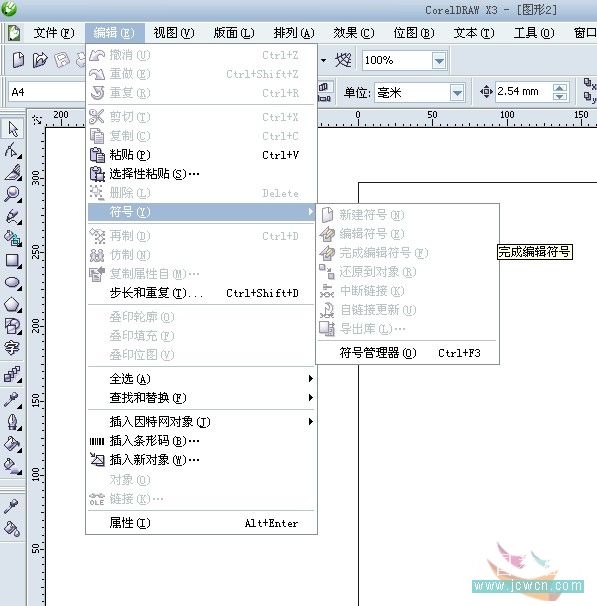Select the Polygon tool

13,304
